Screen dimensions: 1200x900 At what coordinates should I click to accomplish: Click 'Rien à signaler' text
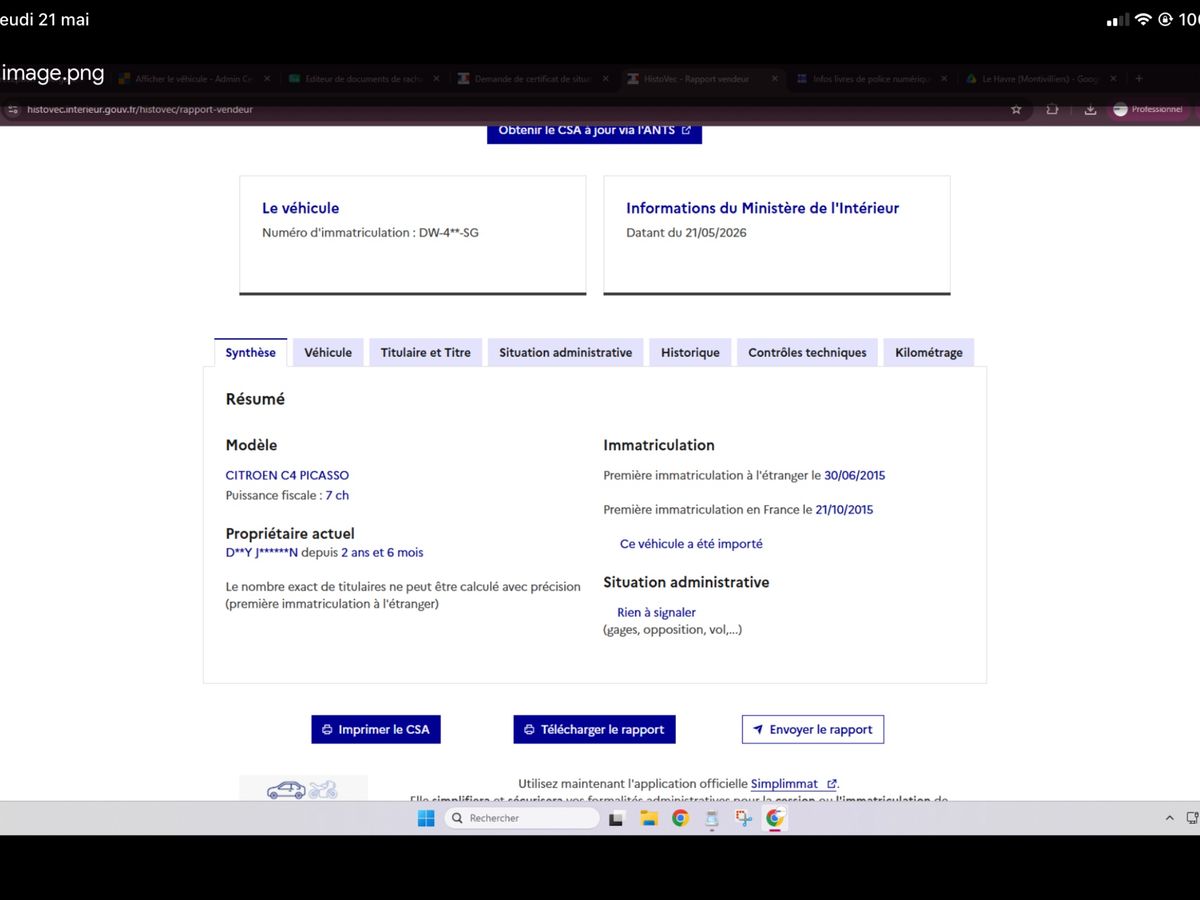click(x=656, y=612)
